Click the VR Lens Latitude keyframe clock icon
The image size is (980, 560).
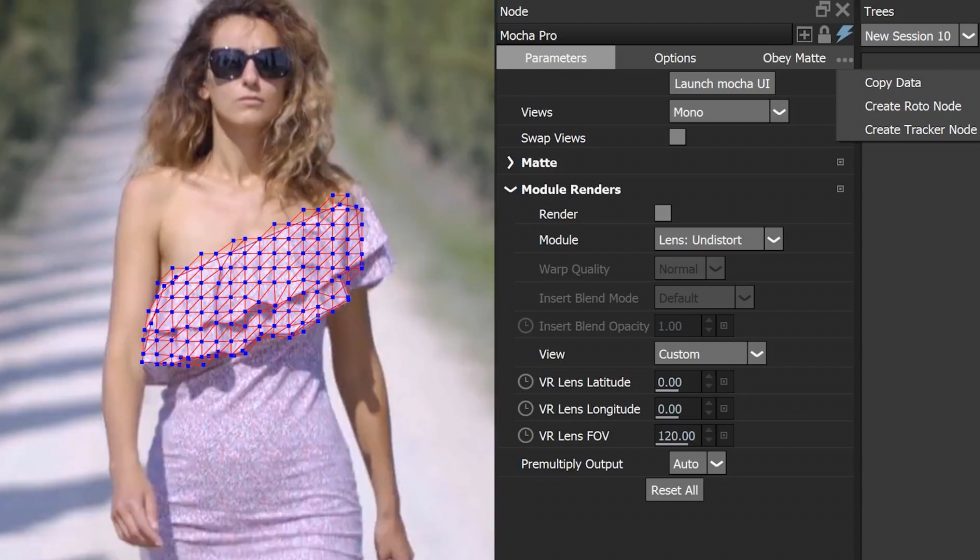[525, 382]
